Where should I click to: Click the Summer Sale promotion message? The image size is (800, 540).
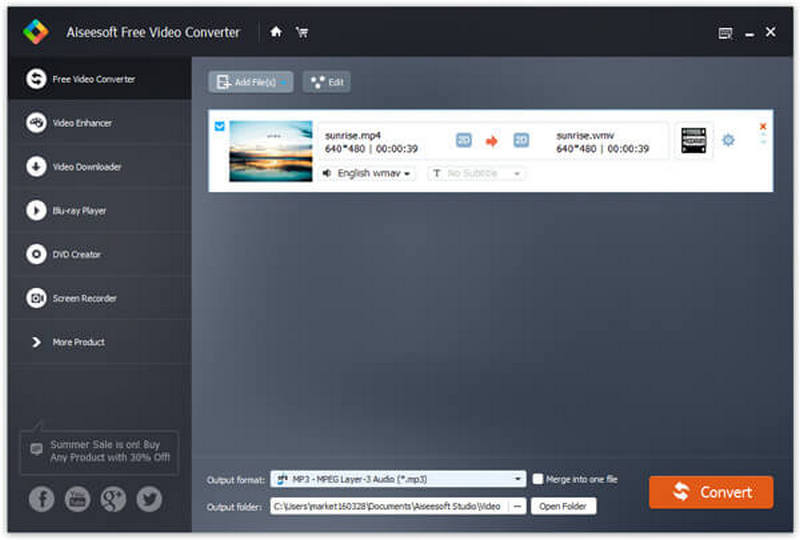[99, 452]
